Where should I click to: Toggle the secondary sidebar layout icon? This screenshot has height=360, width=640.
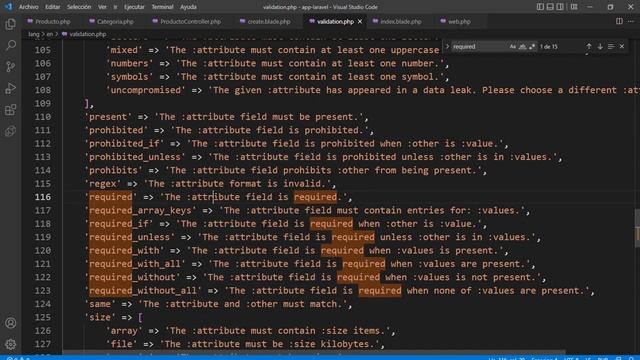[560, 7]
